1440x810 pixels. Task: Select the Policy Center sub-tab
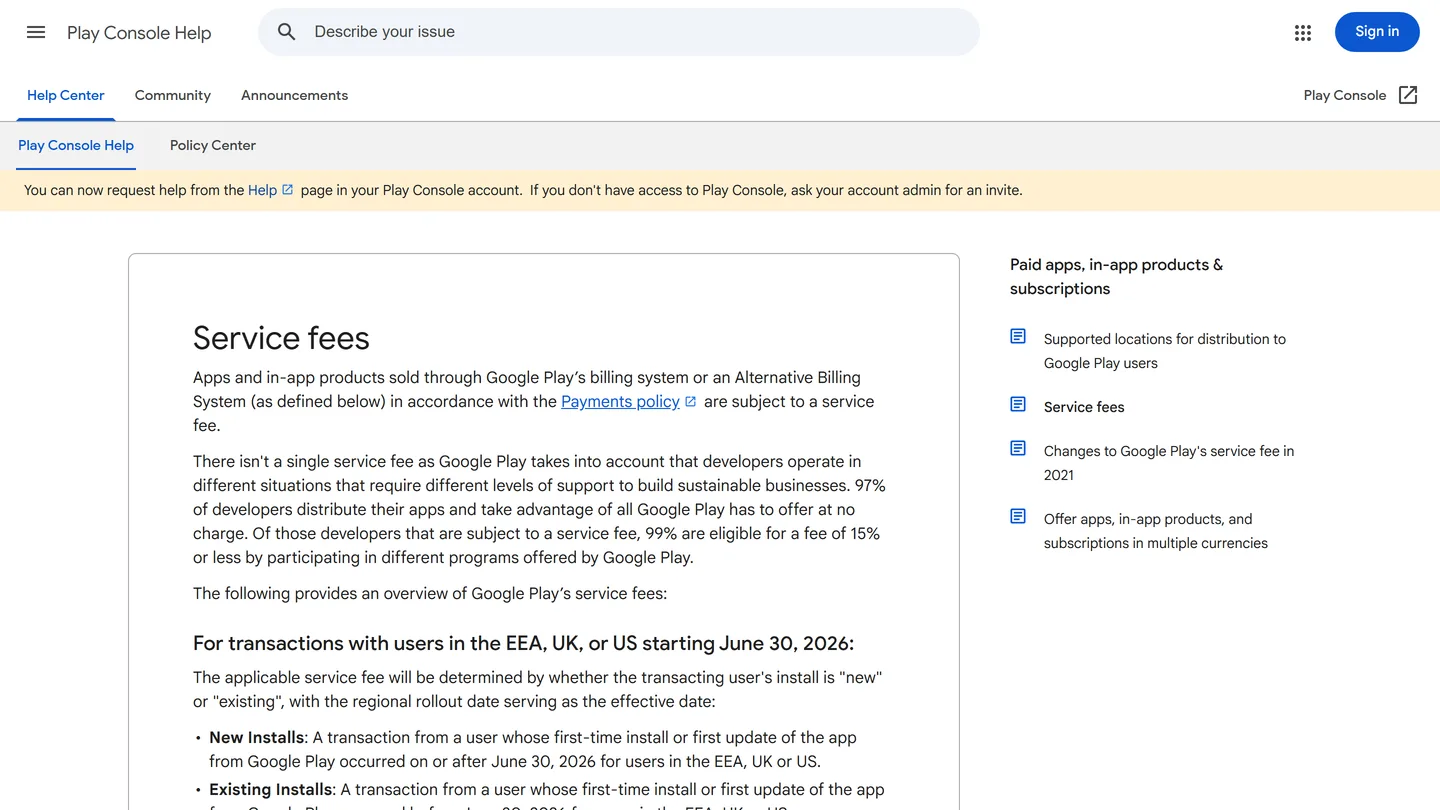point(213,145)
